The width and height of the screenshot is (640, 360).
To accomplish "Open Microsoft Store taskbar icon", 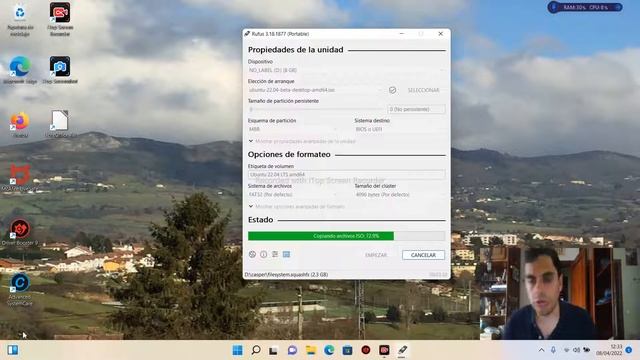I will 347,350.
